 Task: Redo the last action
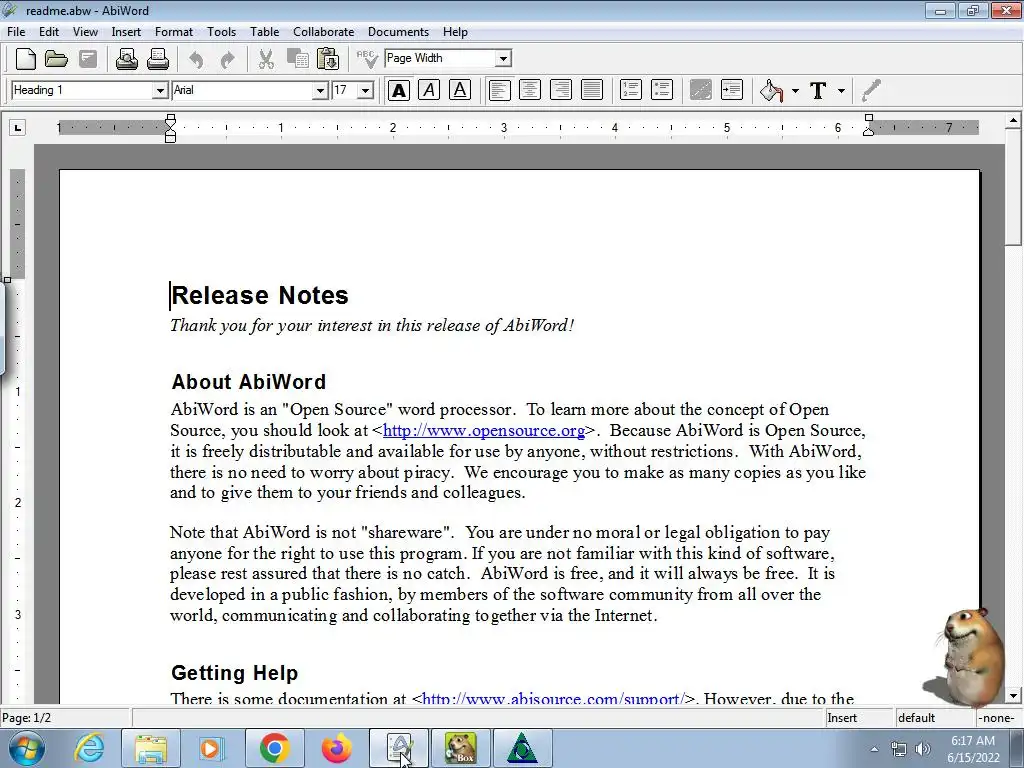[x=227, y=59]
